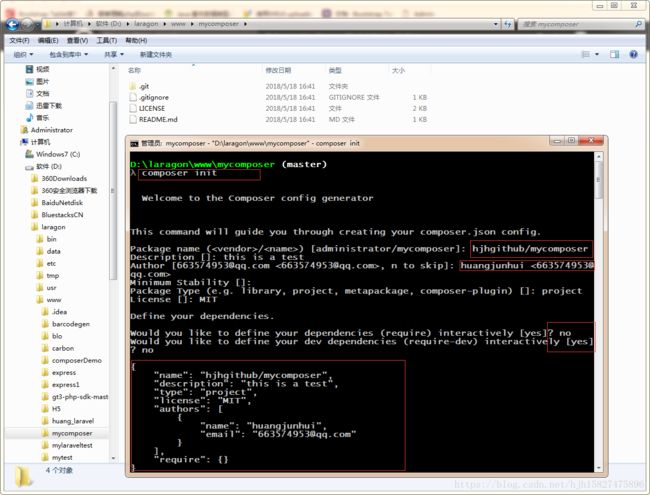Select 迅雷下载 in the navigation pane
Image resolution: width=650 pixels, height=495 pixels.
49,106
